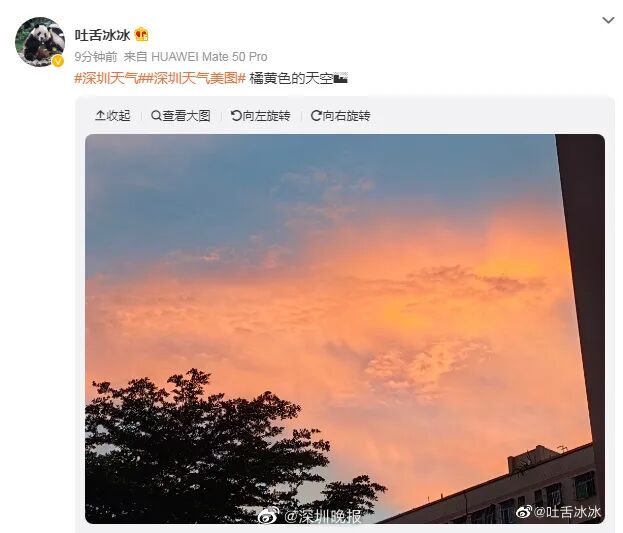This screenshot has height=533, width=623.
Task: Open the post options chevron menu
Action: pos(608,20)
